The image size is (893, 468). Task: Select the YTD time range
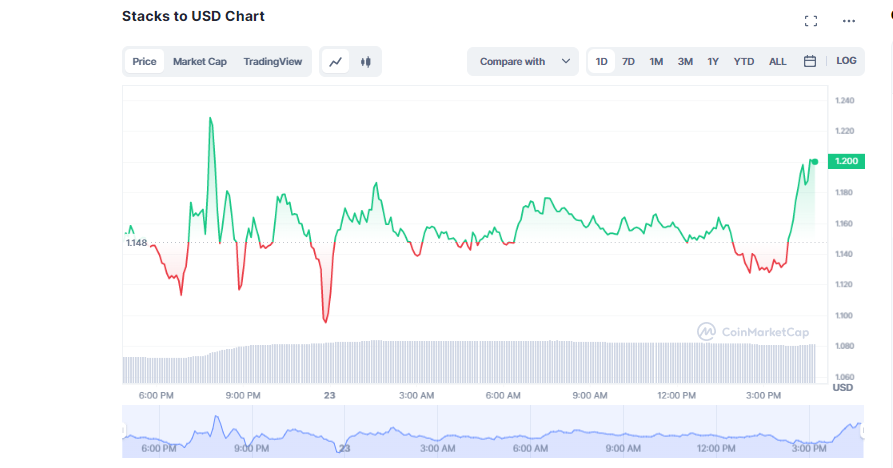pos(744,61)
